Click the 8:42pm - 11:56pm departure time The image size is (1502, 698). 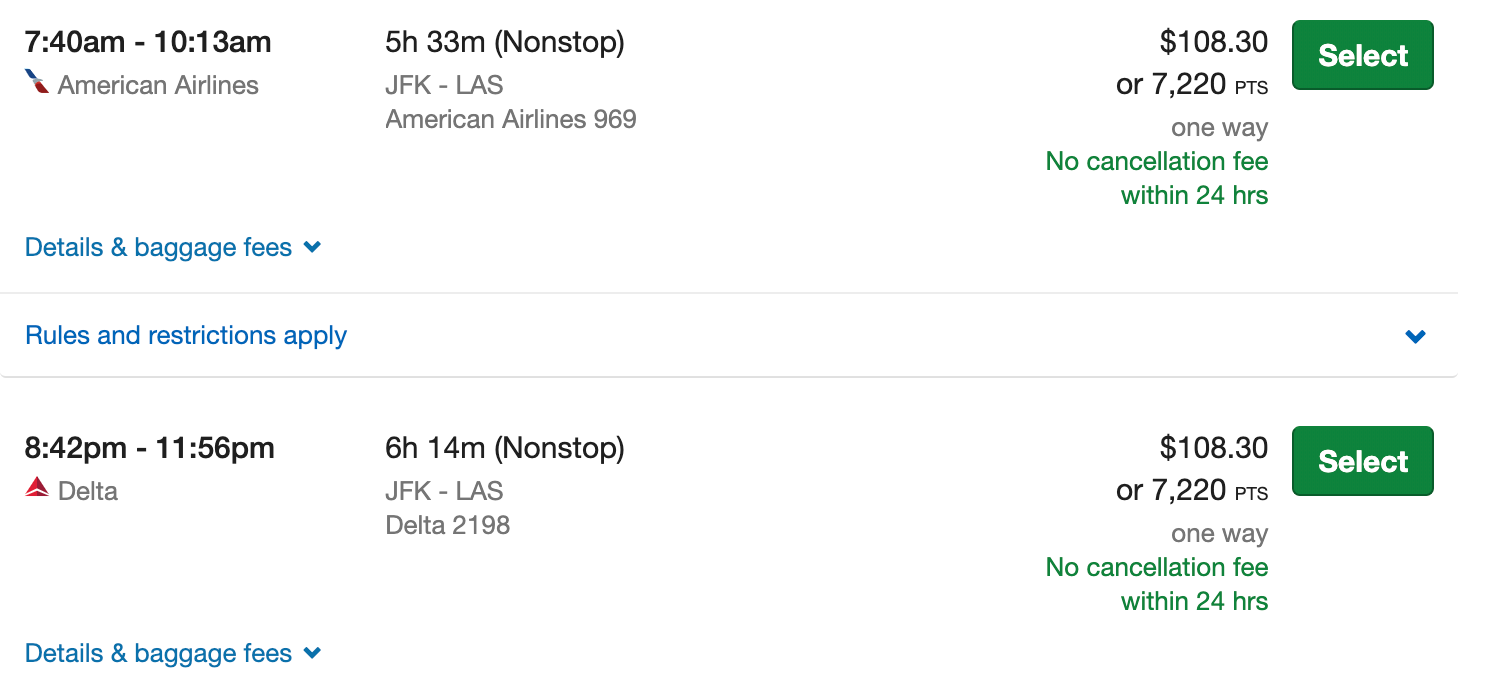149,448
